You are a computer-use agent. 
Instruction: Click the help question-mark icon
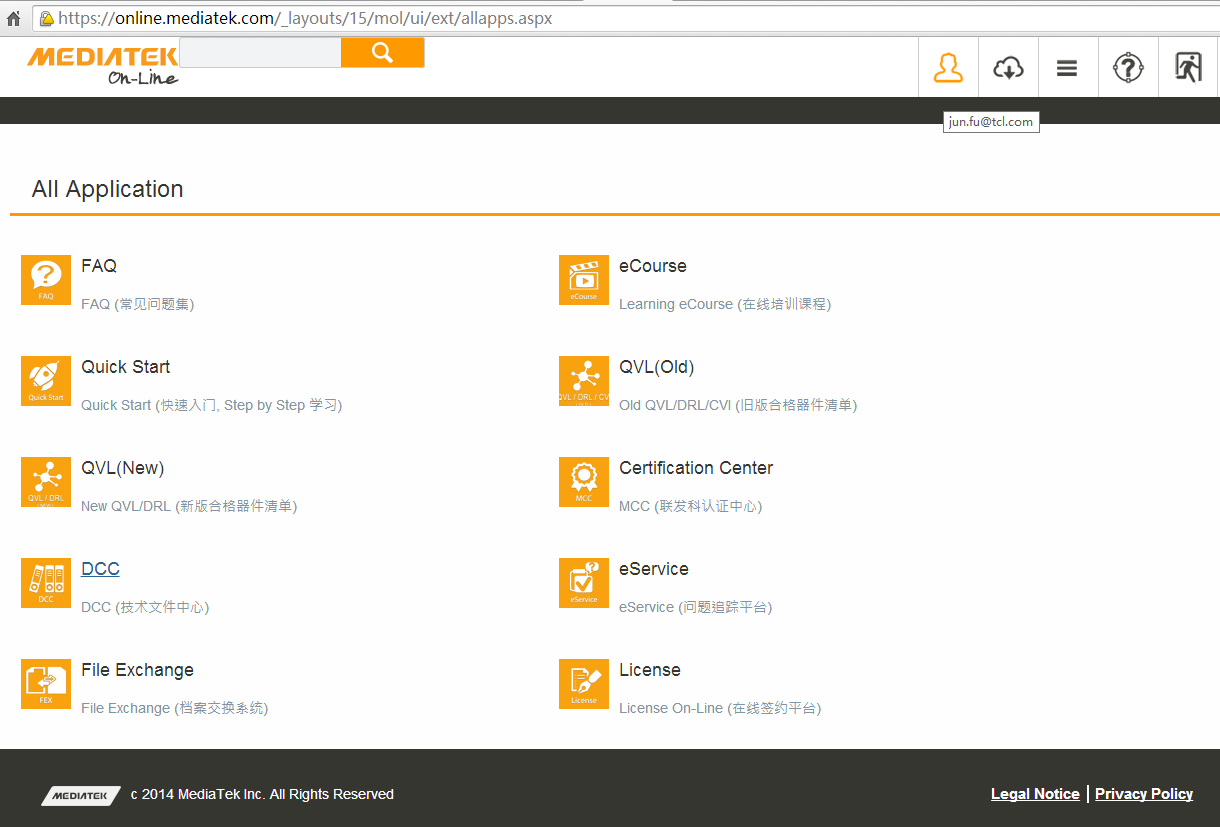[x=1128, y=68]
